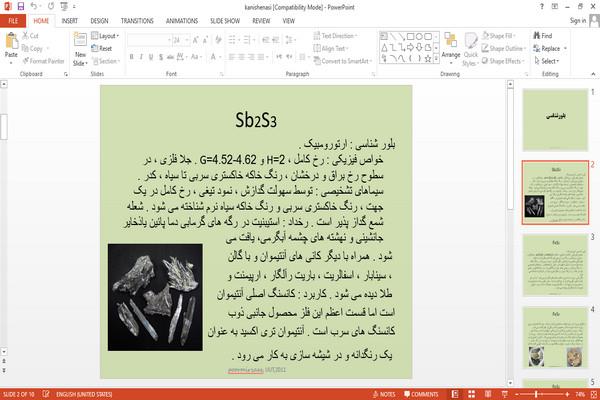Increase font size with the larger A icon
The height and width of the screenshot is (400, 600).
196,40
